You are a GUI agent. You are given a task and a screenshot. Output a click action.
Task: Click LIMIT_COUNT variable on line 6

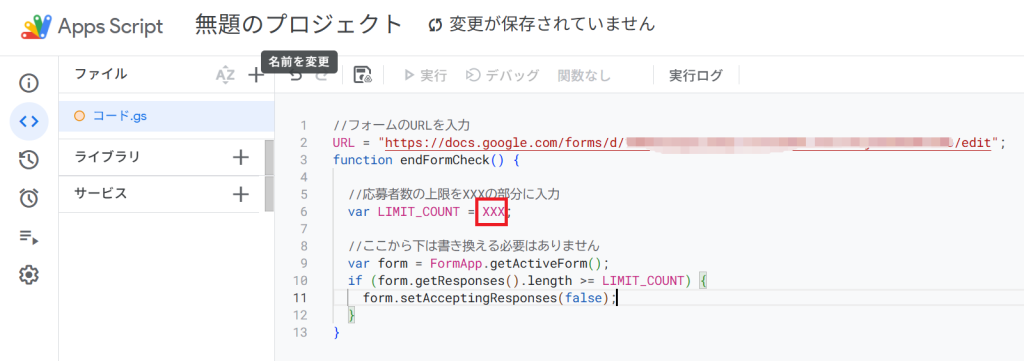point(418,212)
